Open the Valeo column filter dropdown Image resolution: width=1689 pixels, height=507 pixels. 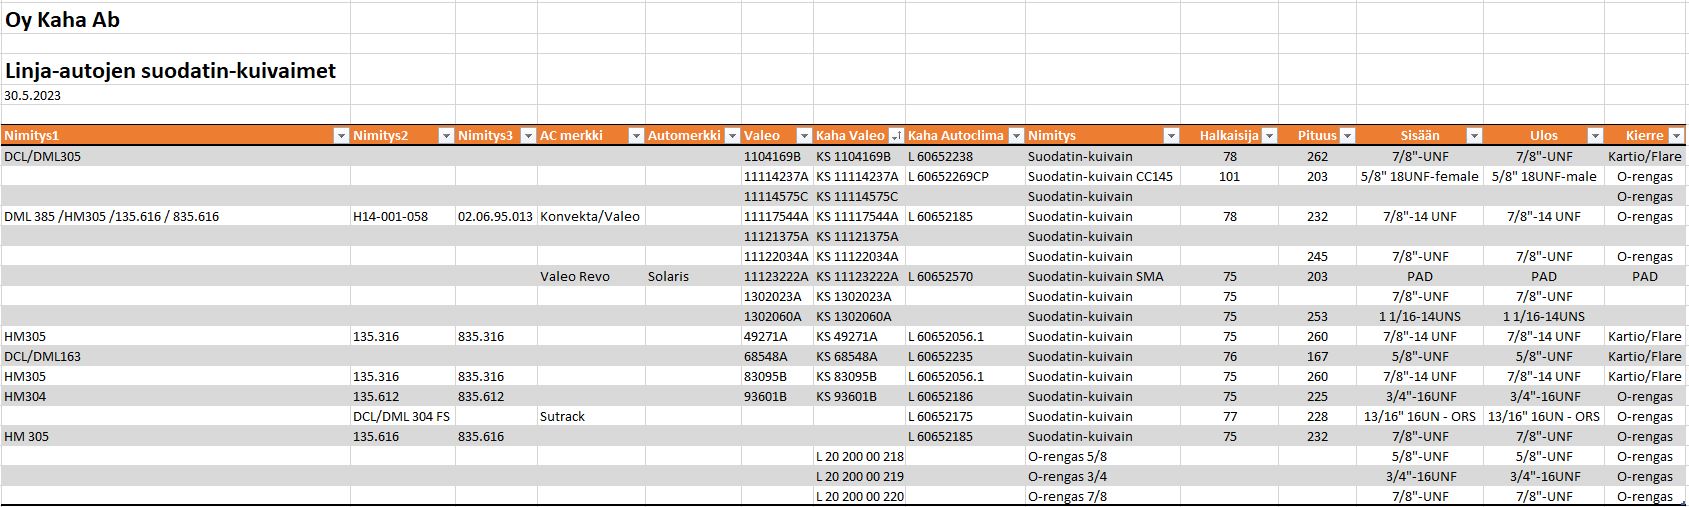pyautogui.click(x=803, y=136)
